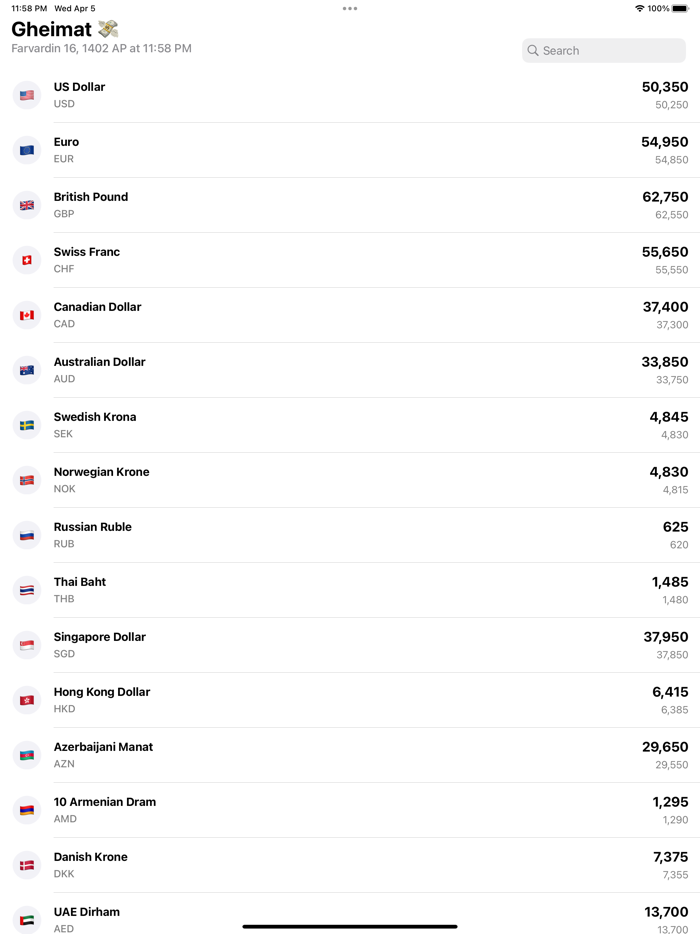This screenshot has height=934, width=700.
Task: Click the Australian Dollar flag icon
Action: [x=27, y=370]
